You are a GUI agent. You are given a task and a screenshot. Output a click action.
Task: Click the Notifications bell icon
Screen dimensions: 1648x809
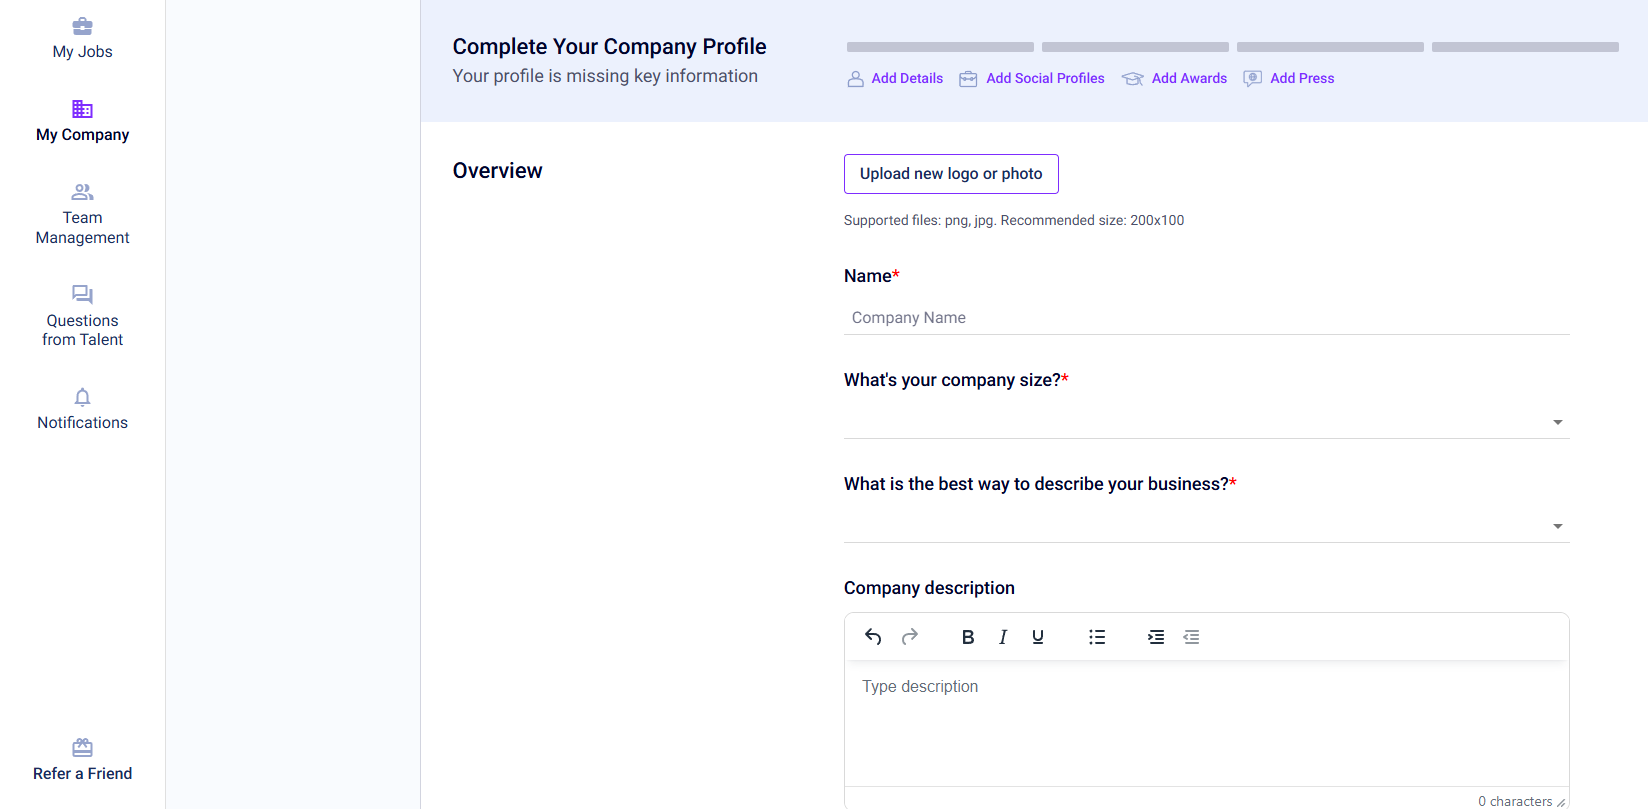(82, 397)
